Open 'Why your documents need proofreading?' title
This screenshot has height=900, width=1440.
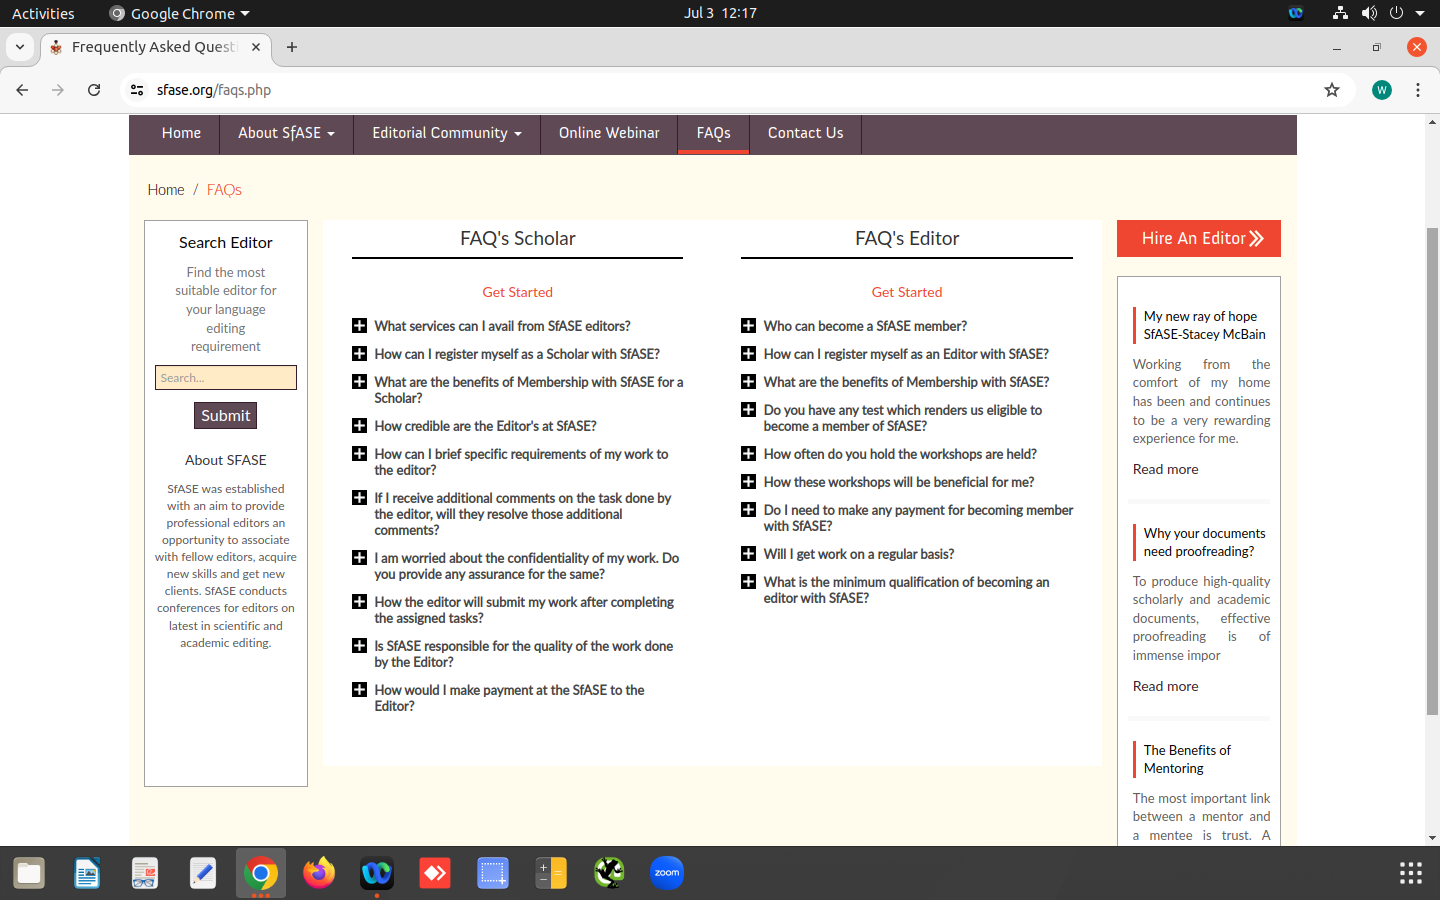click(x=1204, y=542)
